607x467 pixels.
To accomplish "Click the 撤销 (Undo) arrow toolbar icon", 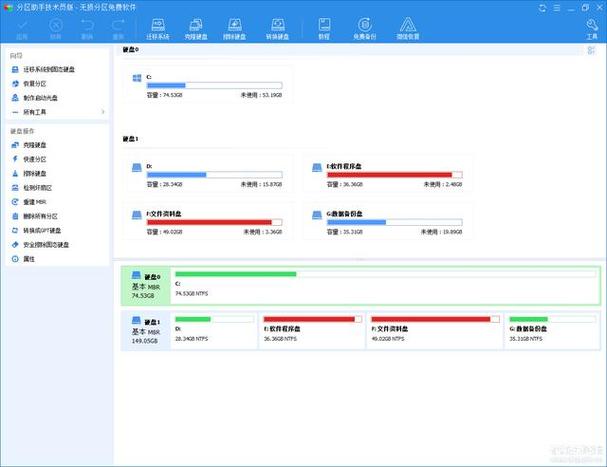I will coord(87,29).
